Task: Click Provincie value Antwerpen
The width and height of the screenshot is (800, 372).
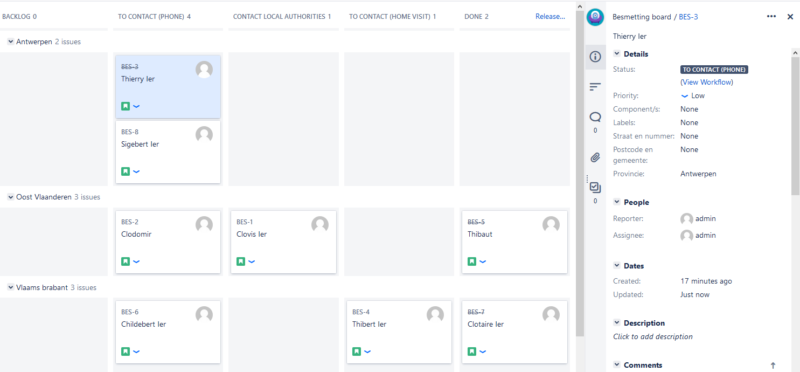Action: pos(698,174)
